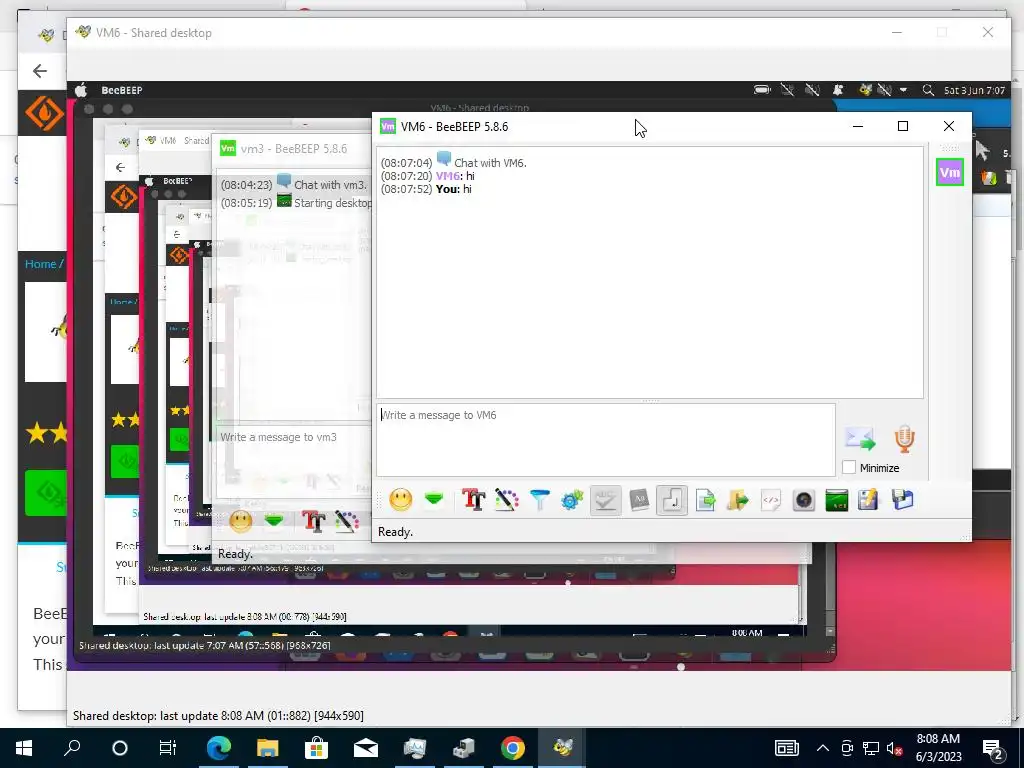Image resolution: width=1024 pixels, height=768 pixels.
Task: Click the notification bell icon in the macOS menu bar
Action: point(838,90)
